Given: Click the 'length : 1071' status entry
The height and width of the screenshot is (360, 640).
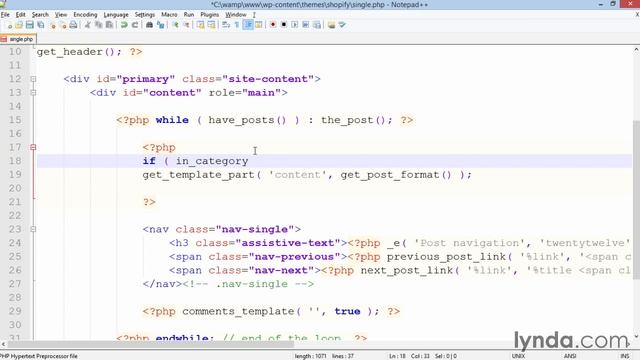Looking at the screenshot, I should 310,356.
